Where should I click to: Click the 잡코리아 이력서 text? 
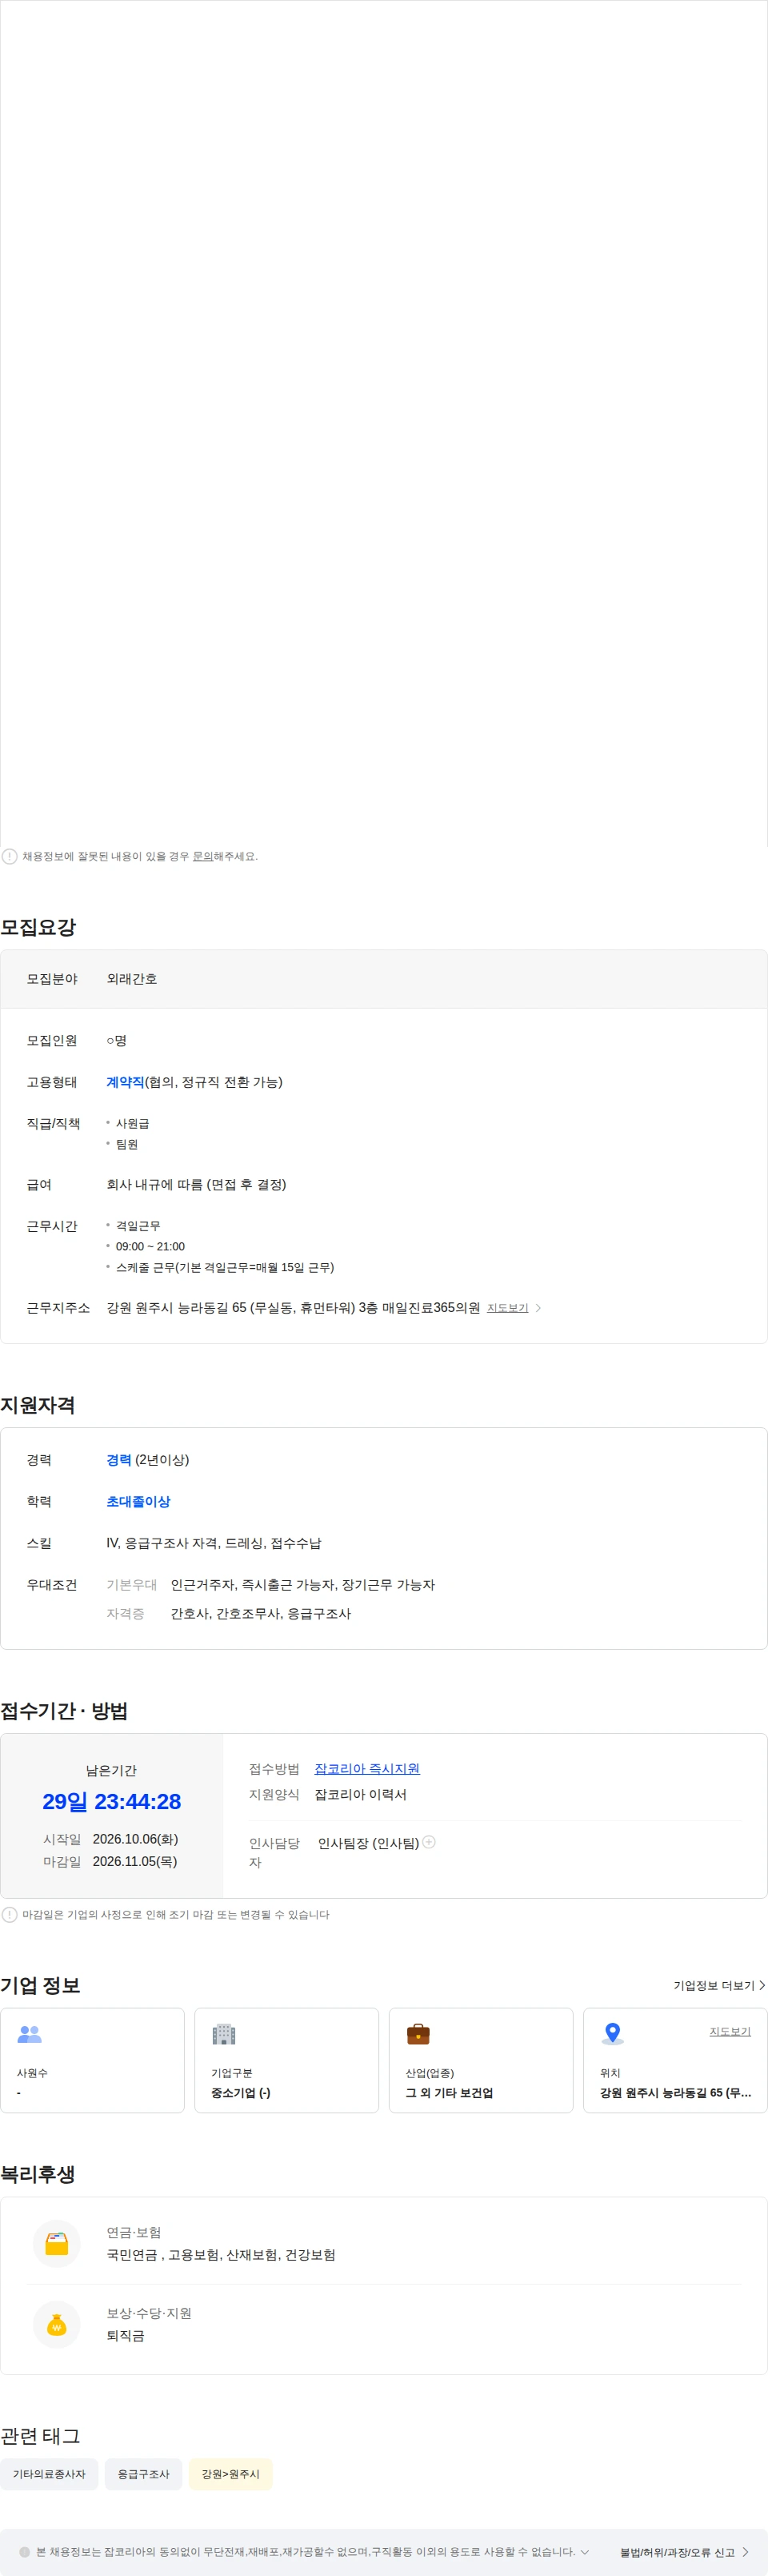pos(361,1795)
